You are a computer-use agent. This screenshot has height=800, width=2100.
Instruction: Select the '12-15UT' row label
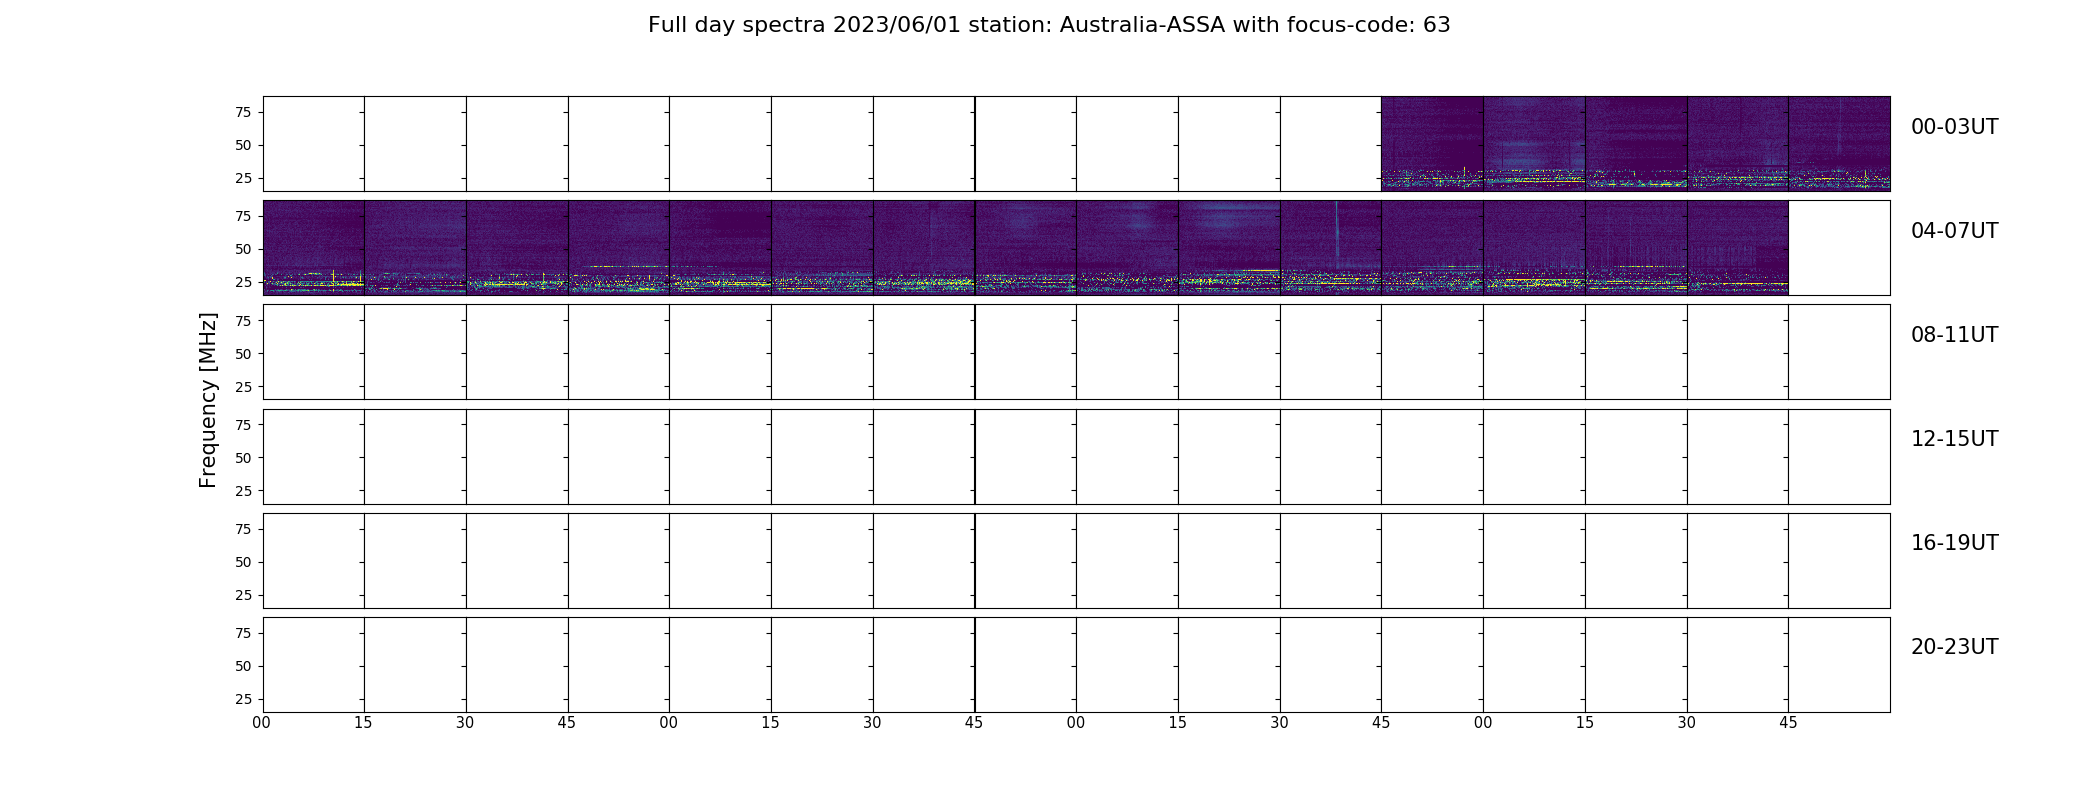(x=1954, y=439)
